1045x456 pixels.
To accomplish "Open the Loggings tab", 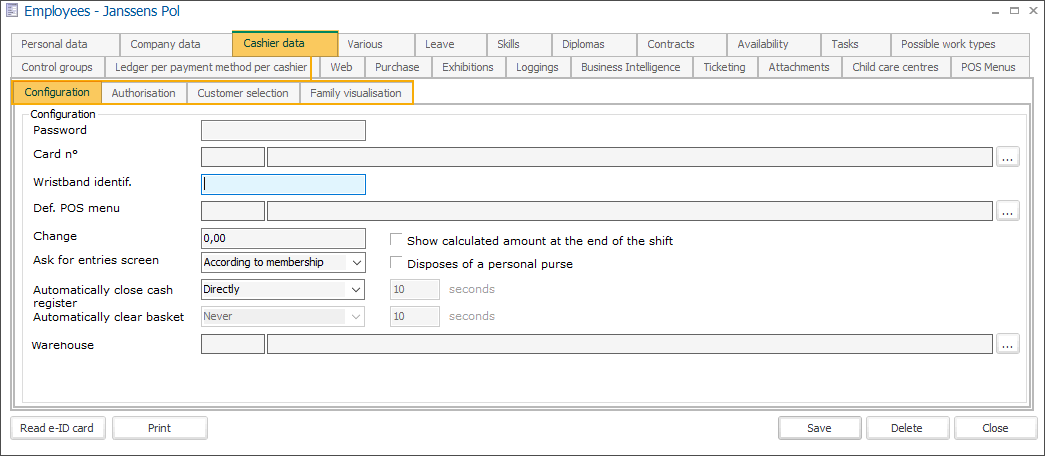I will point(538,67).
